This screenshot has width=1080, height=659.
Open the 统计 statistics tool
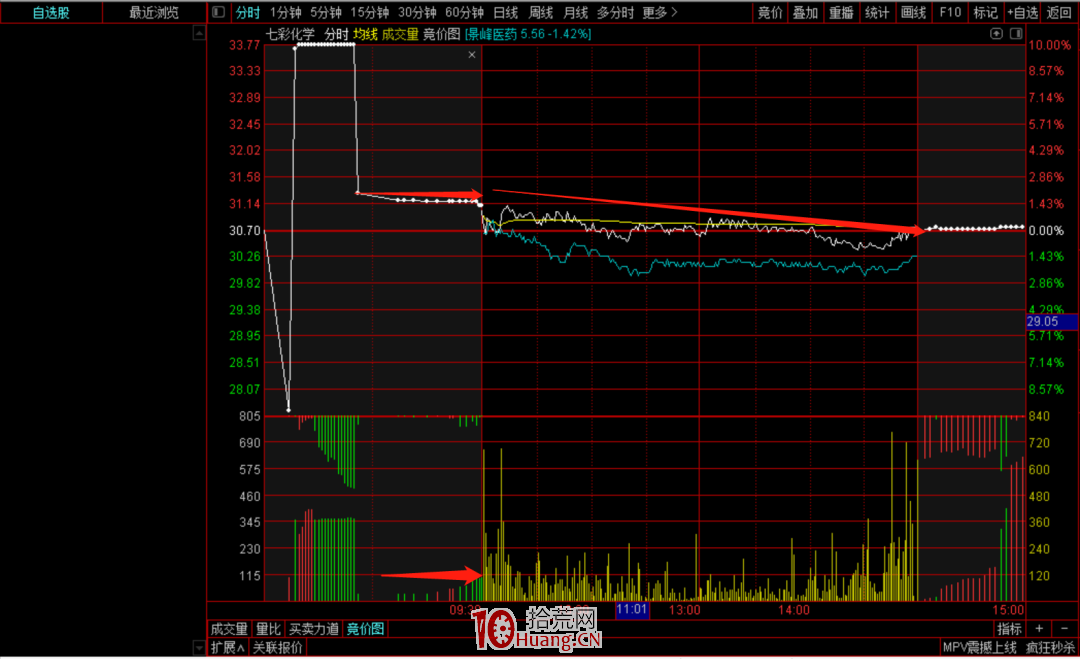(877, 12)
